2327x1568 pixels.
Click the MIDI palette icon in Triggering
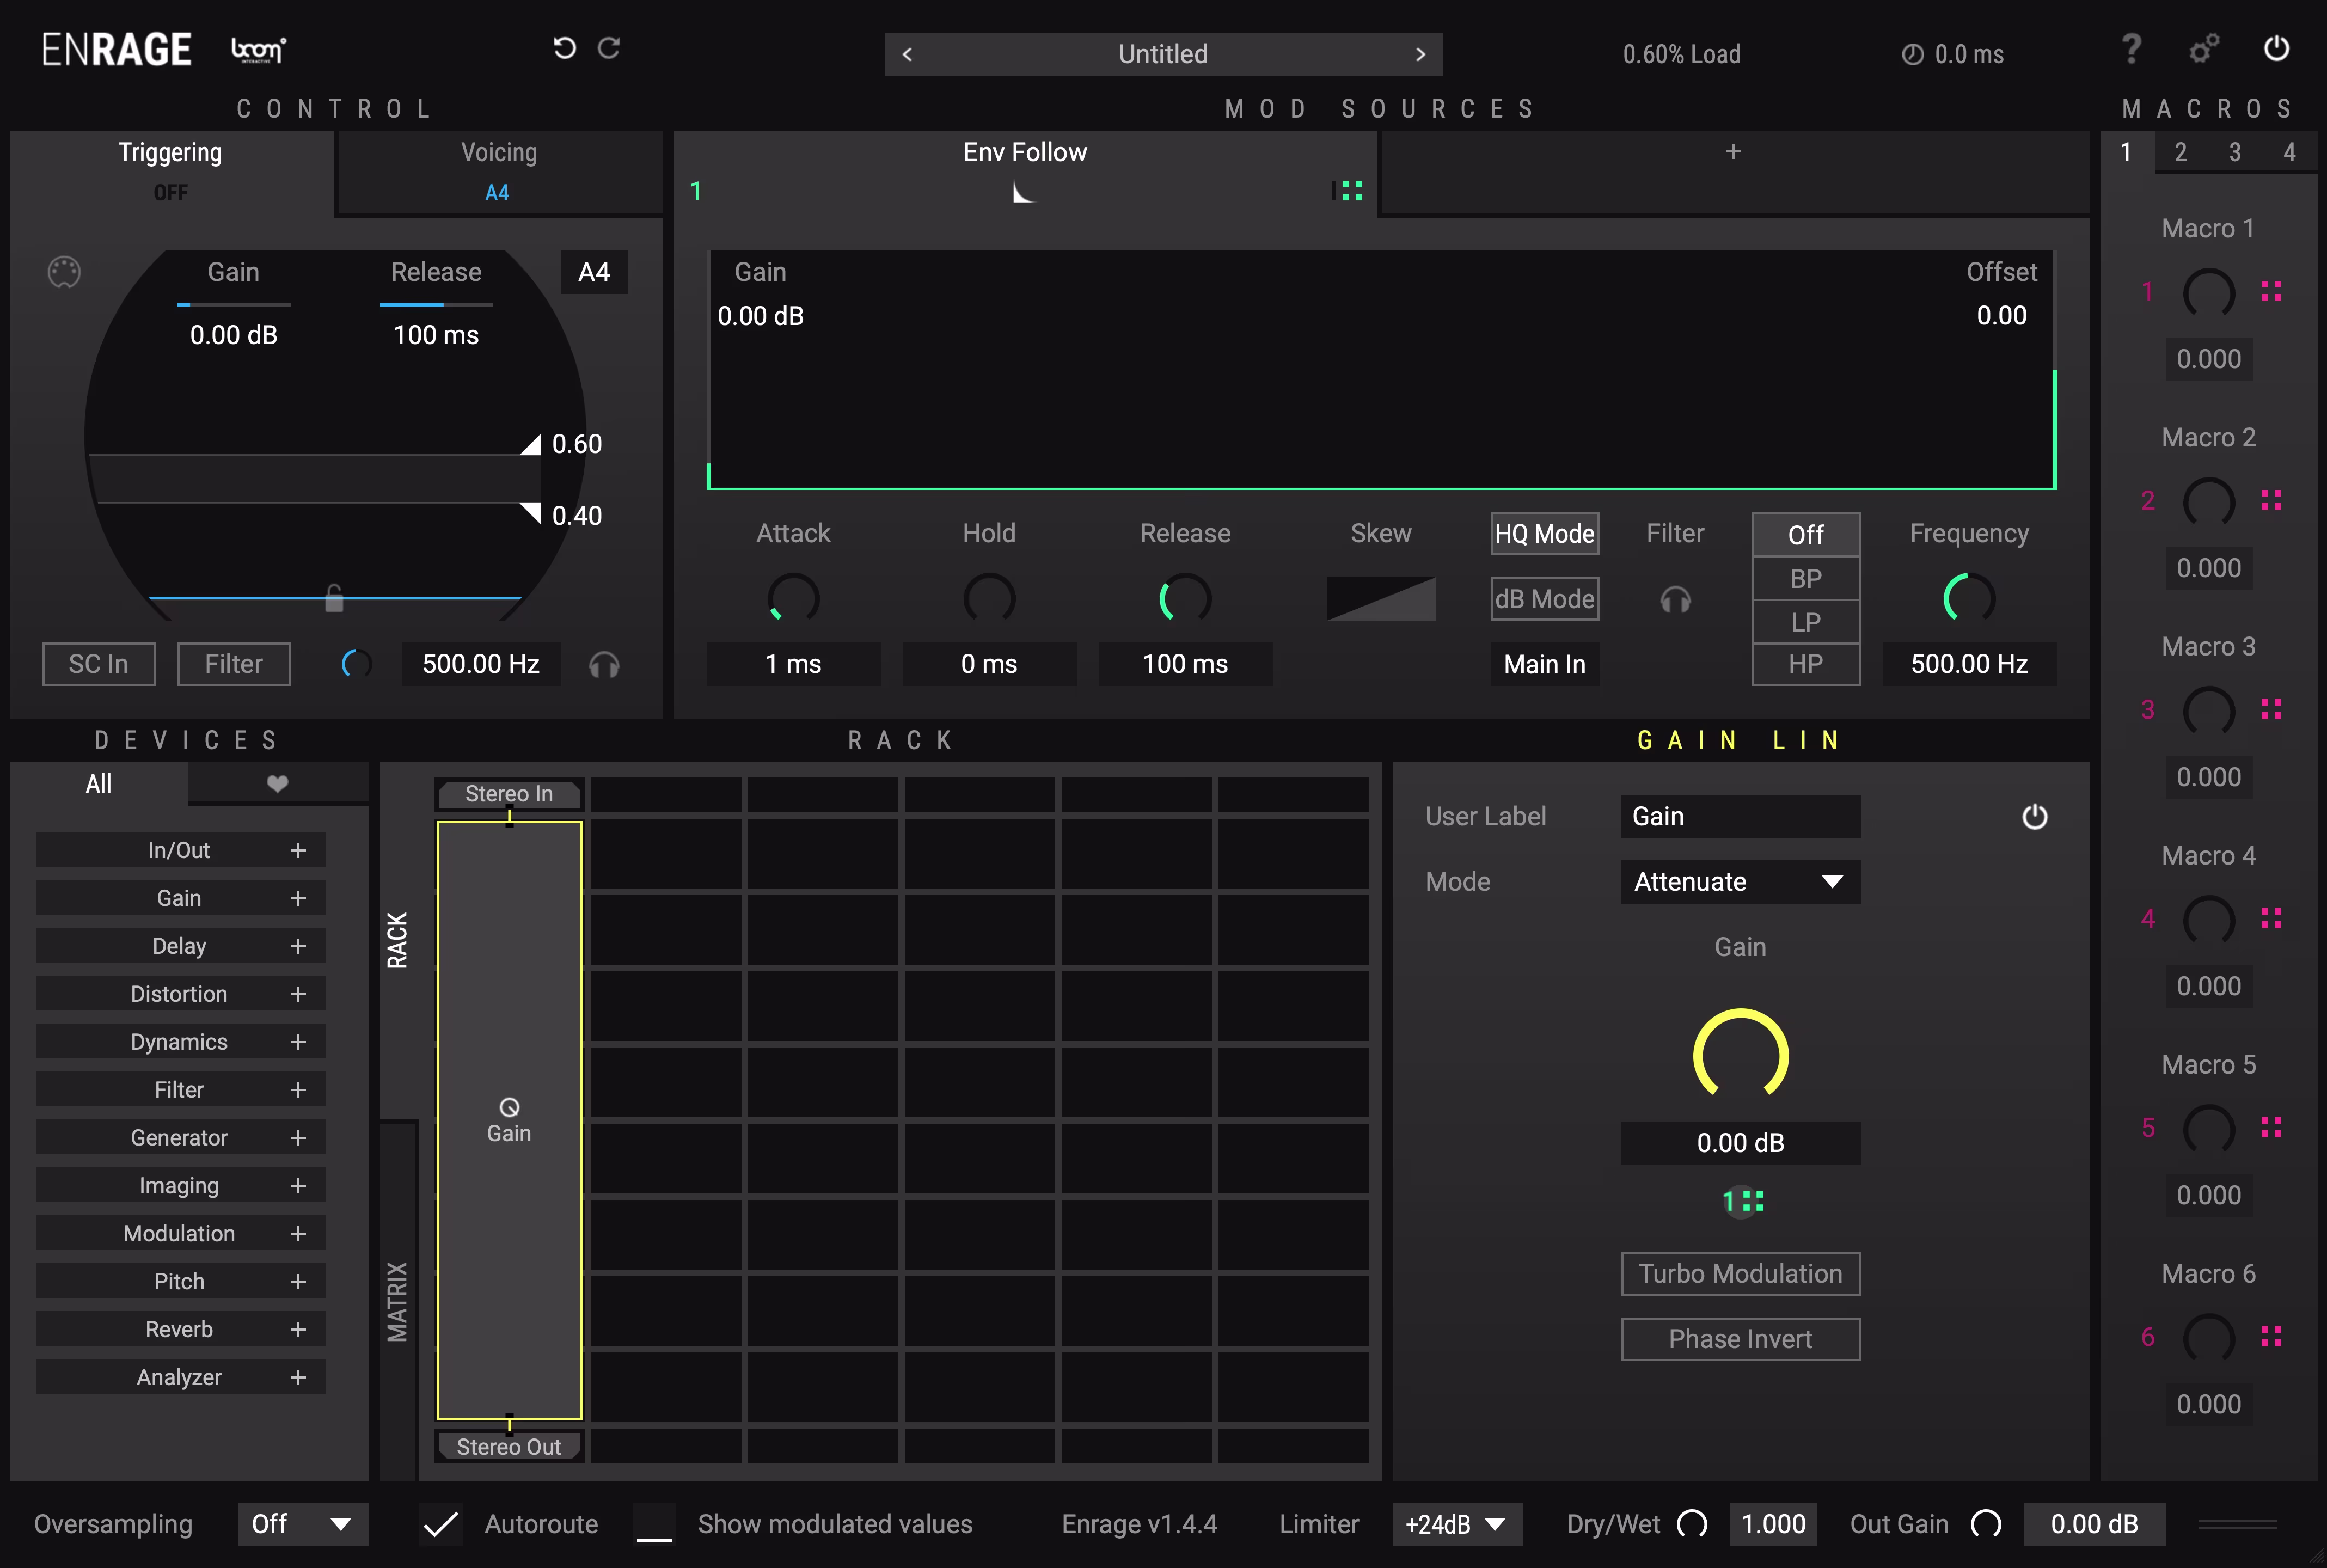[x=64, y=272]
